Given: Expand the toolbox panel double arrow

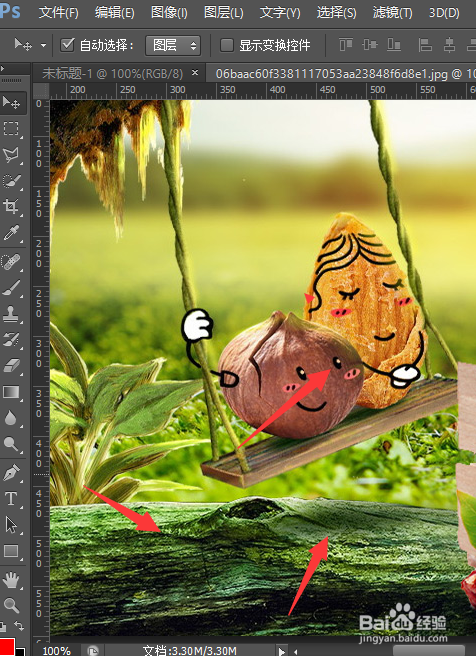Looking at the screenshot, I should coord(2,69).
